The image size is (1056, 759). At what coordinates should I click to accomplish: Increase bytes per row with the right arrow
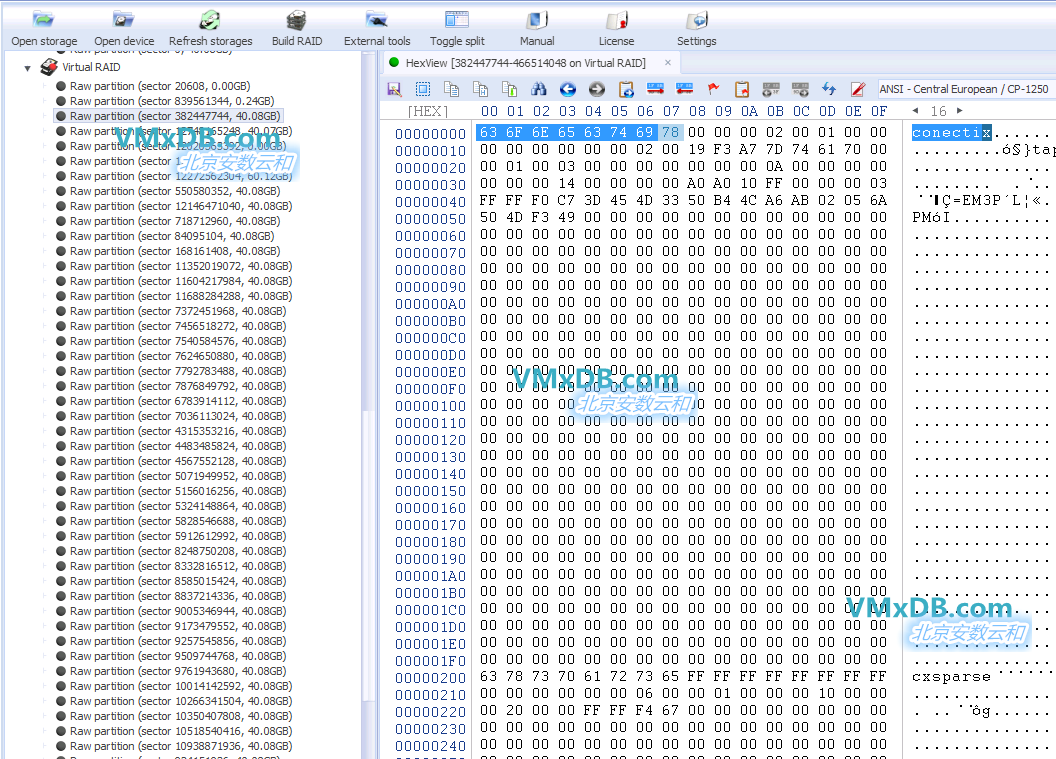click(x=960, y=110)
